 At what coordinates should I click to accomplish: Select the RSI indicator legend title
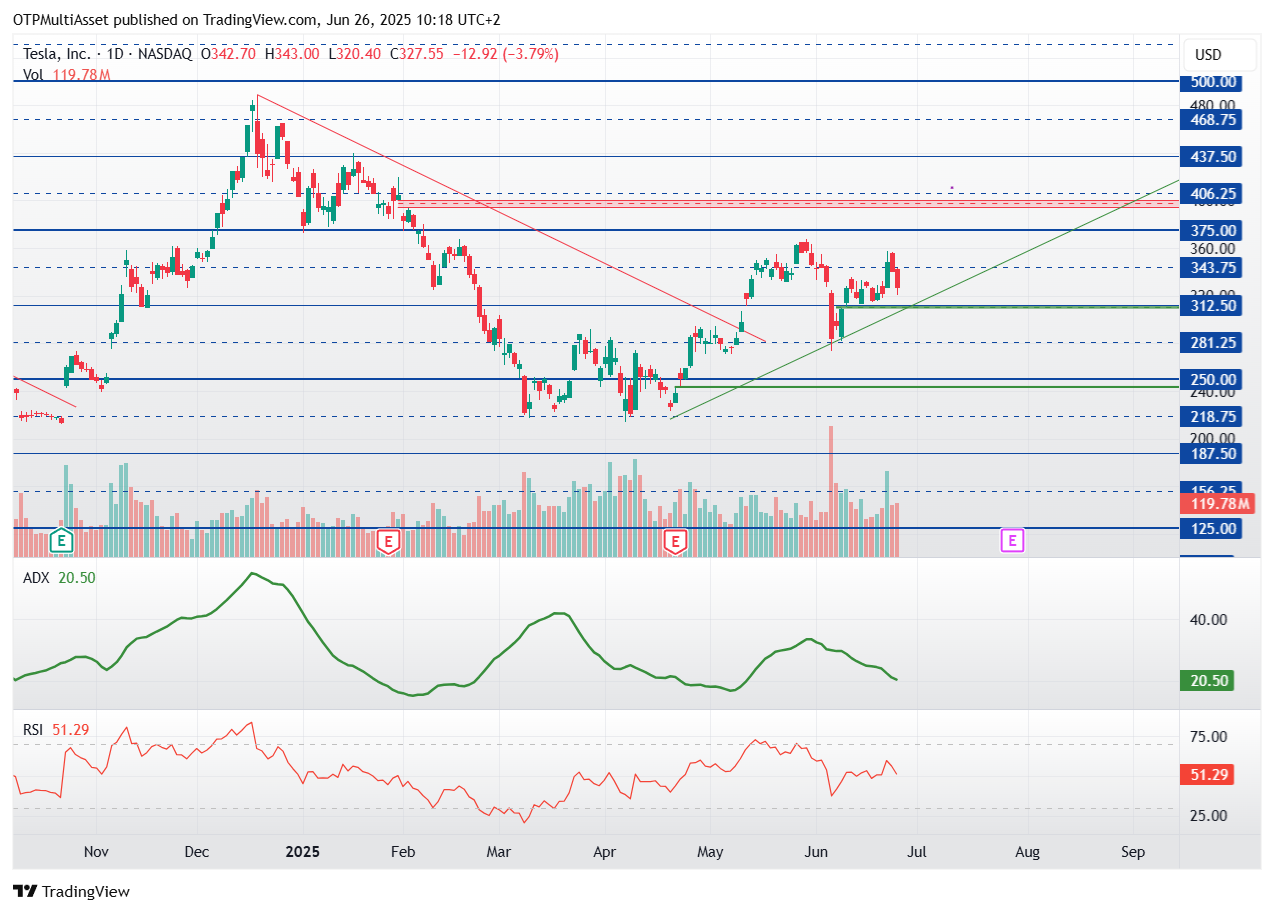point(33,730)
